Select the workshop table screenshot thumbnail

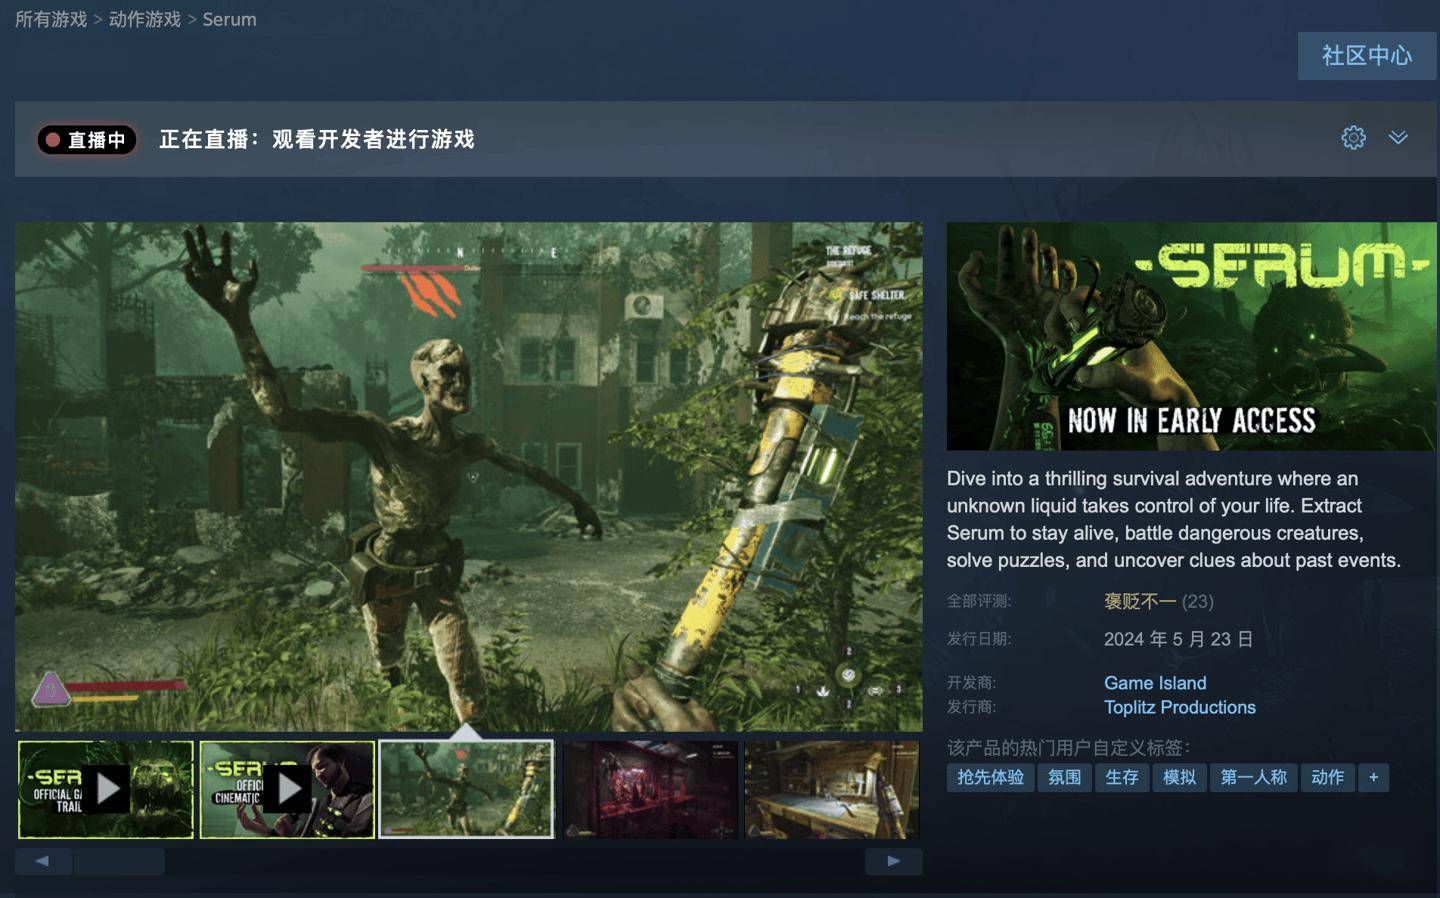[831, 790]
